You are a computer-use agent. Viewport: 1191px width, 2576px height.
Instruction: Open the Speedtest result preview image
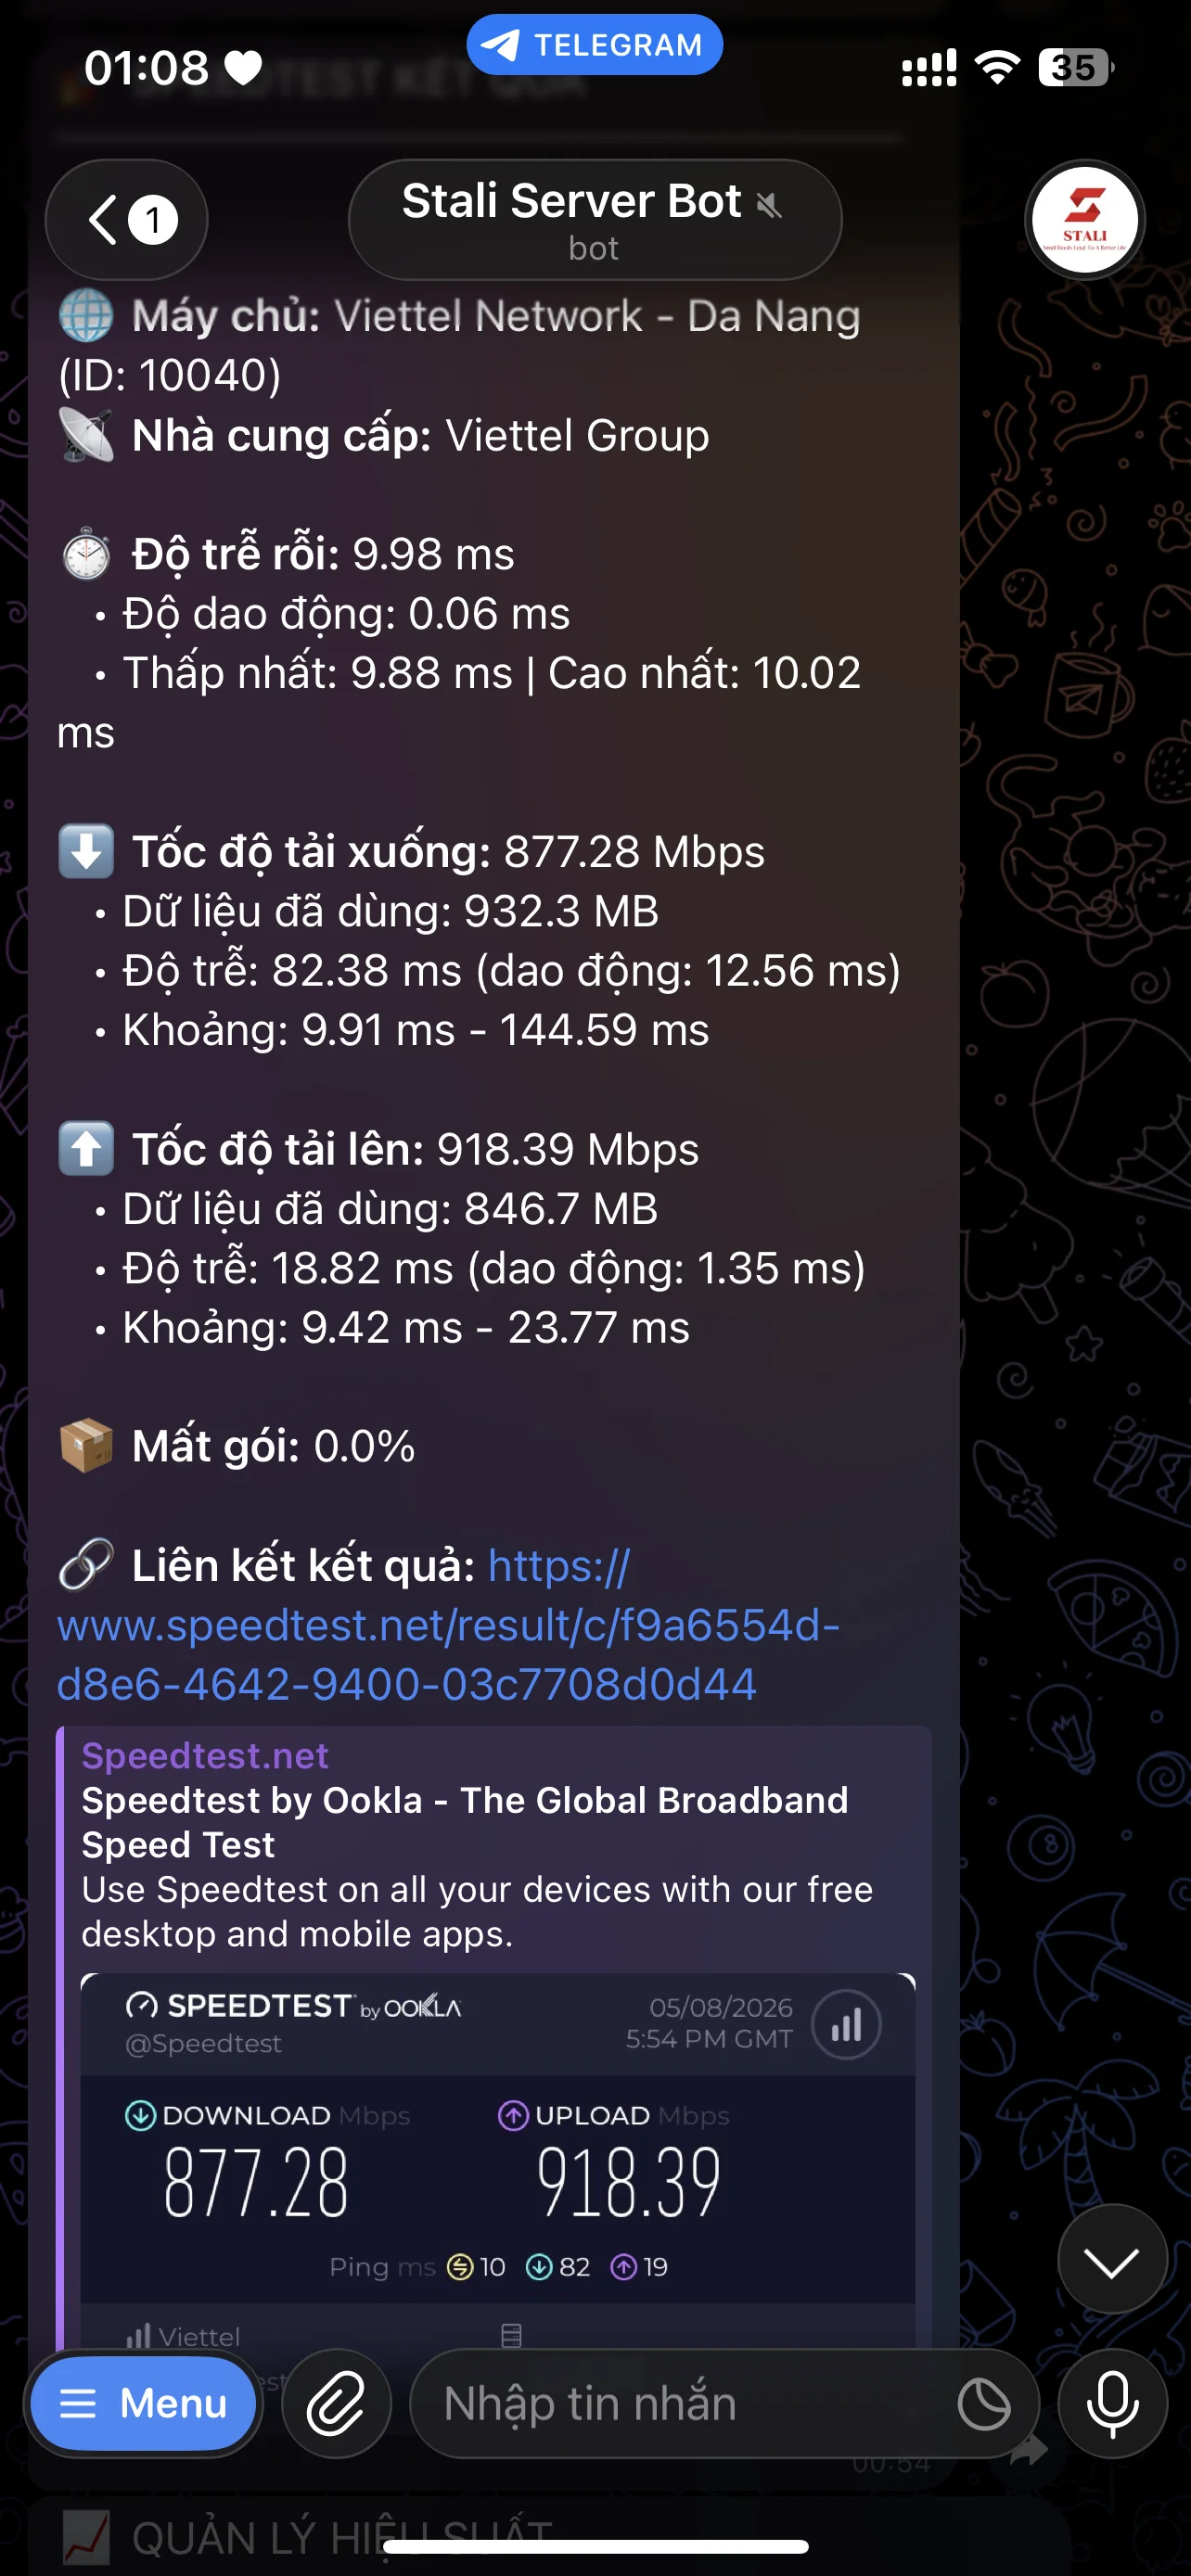pyautogui.click(x=498, y=2160)
